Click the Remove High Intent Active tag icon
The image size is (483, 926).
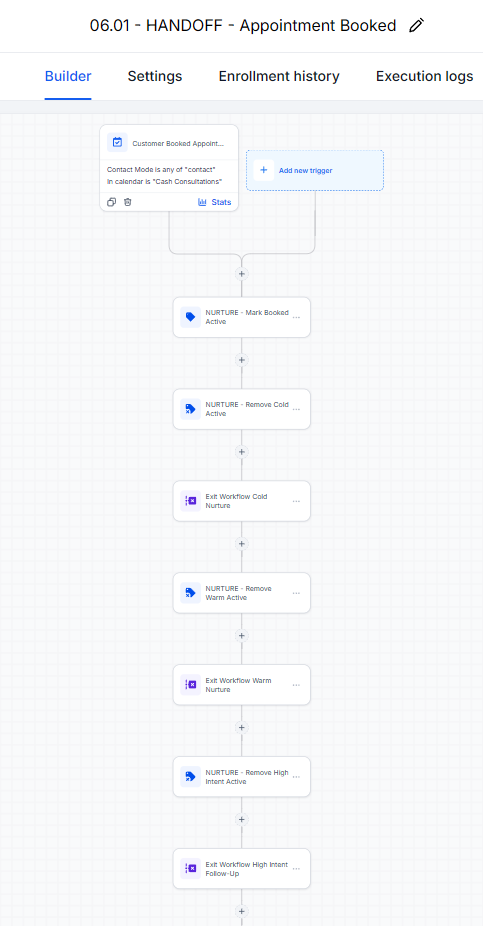point(190,777)
